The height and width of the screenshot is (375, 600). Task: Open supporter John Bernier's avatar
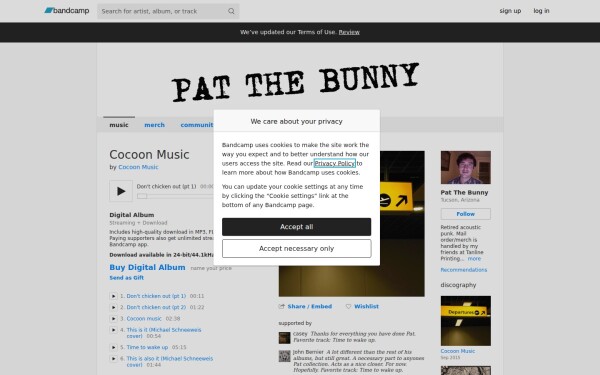click(x=284, y=356)
